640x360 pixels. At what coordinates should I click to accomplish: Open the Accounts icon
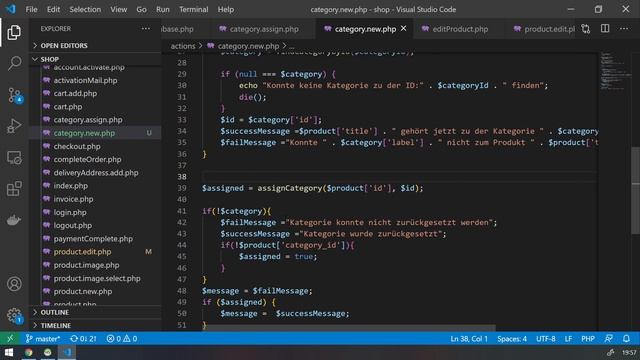coord(14,284)
